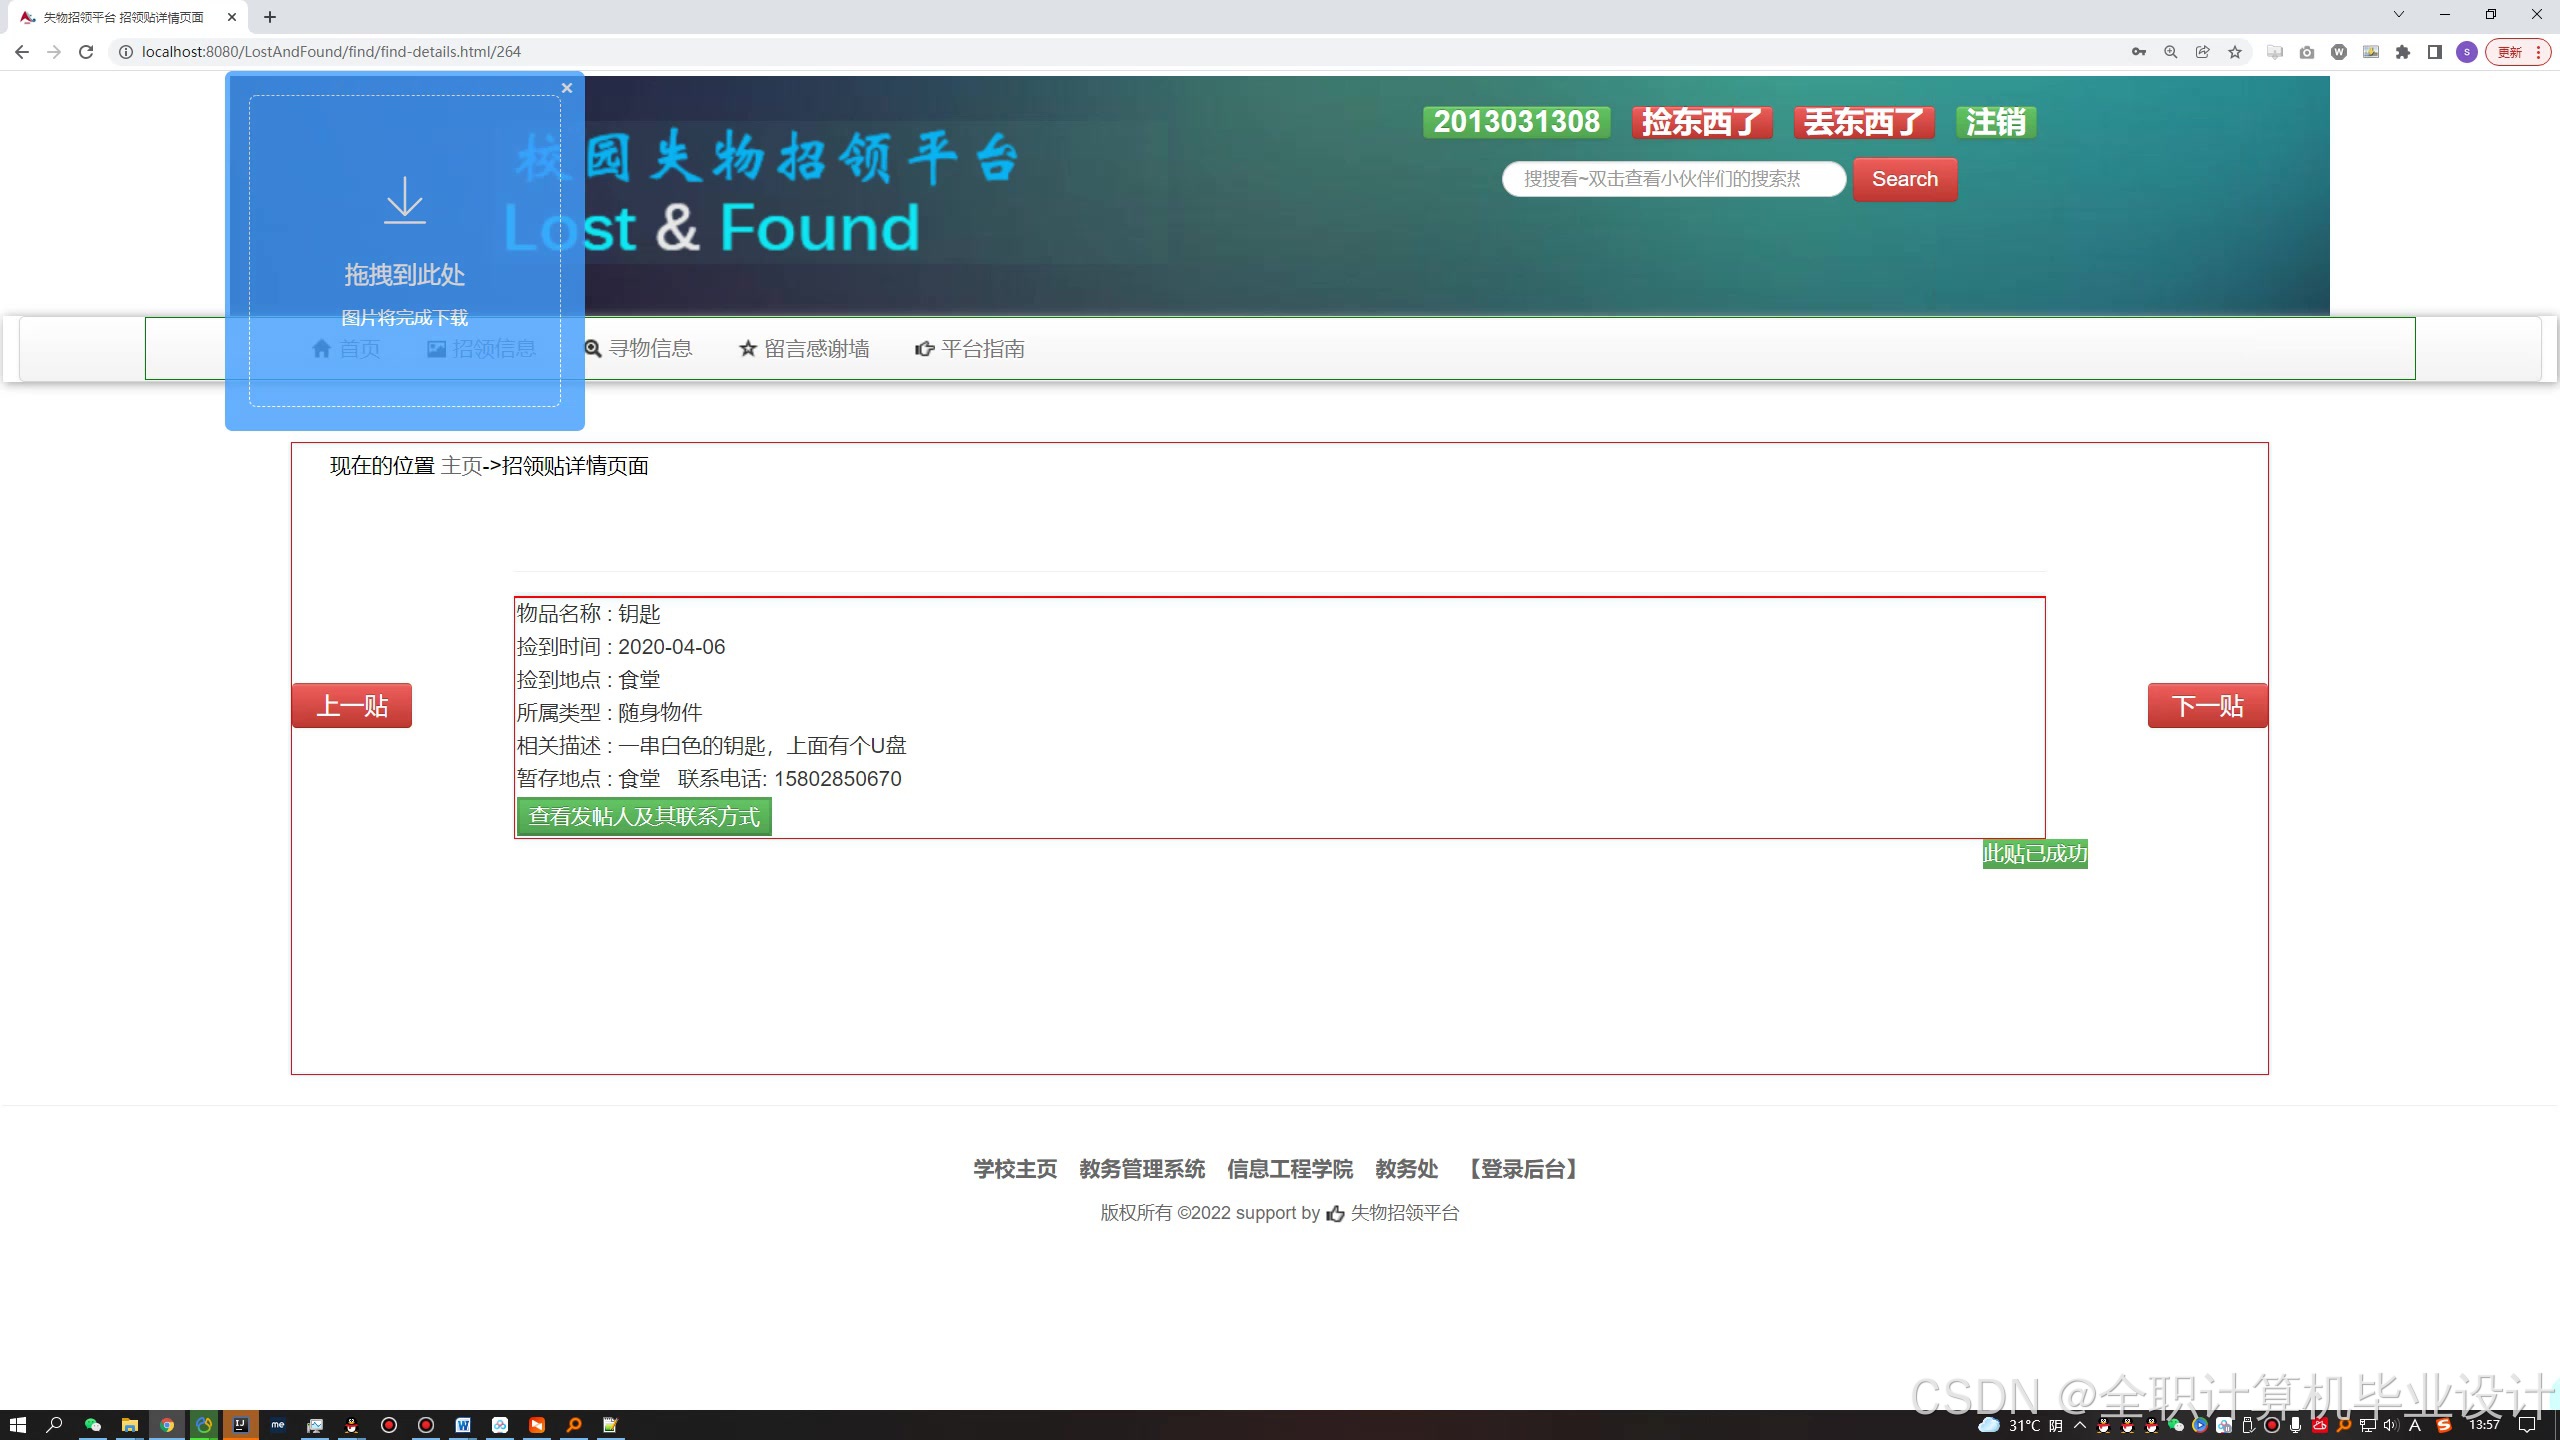Focus the search keyword input field
This screenshot has height=1440, width=2560.
point(1673,179)
